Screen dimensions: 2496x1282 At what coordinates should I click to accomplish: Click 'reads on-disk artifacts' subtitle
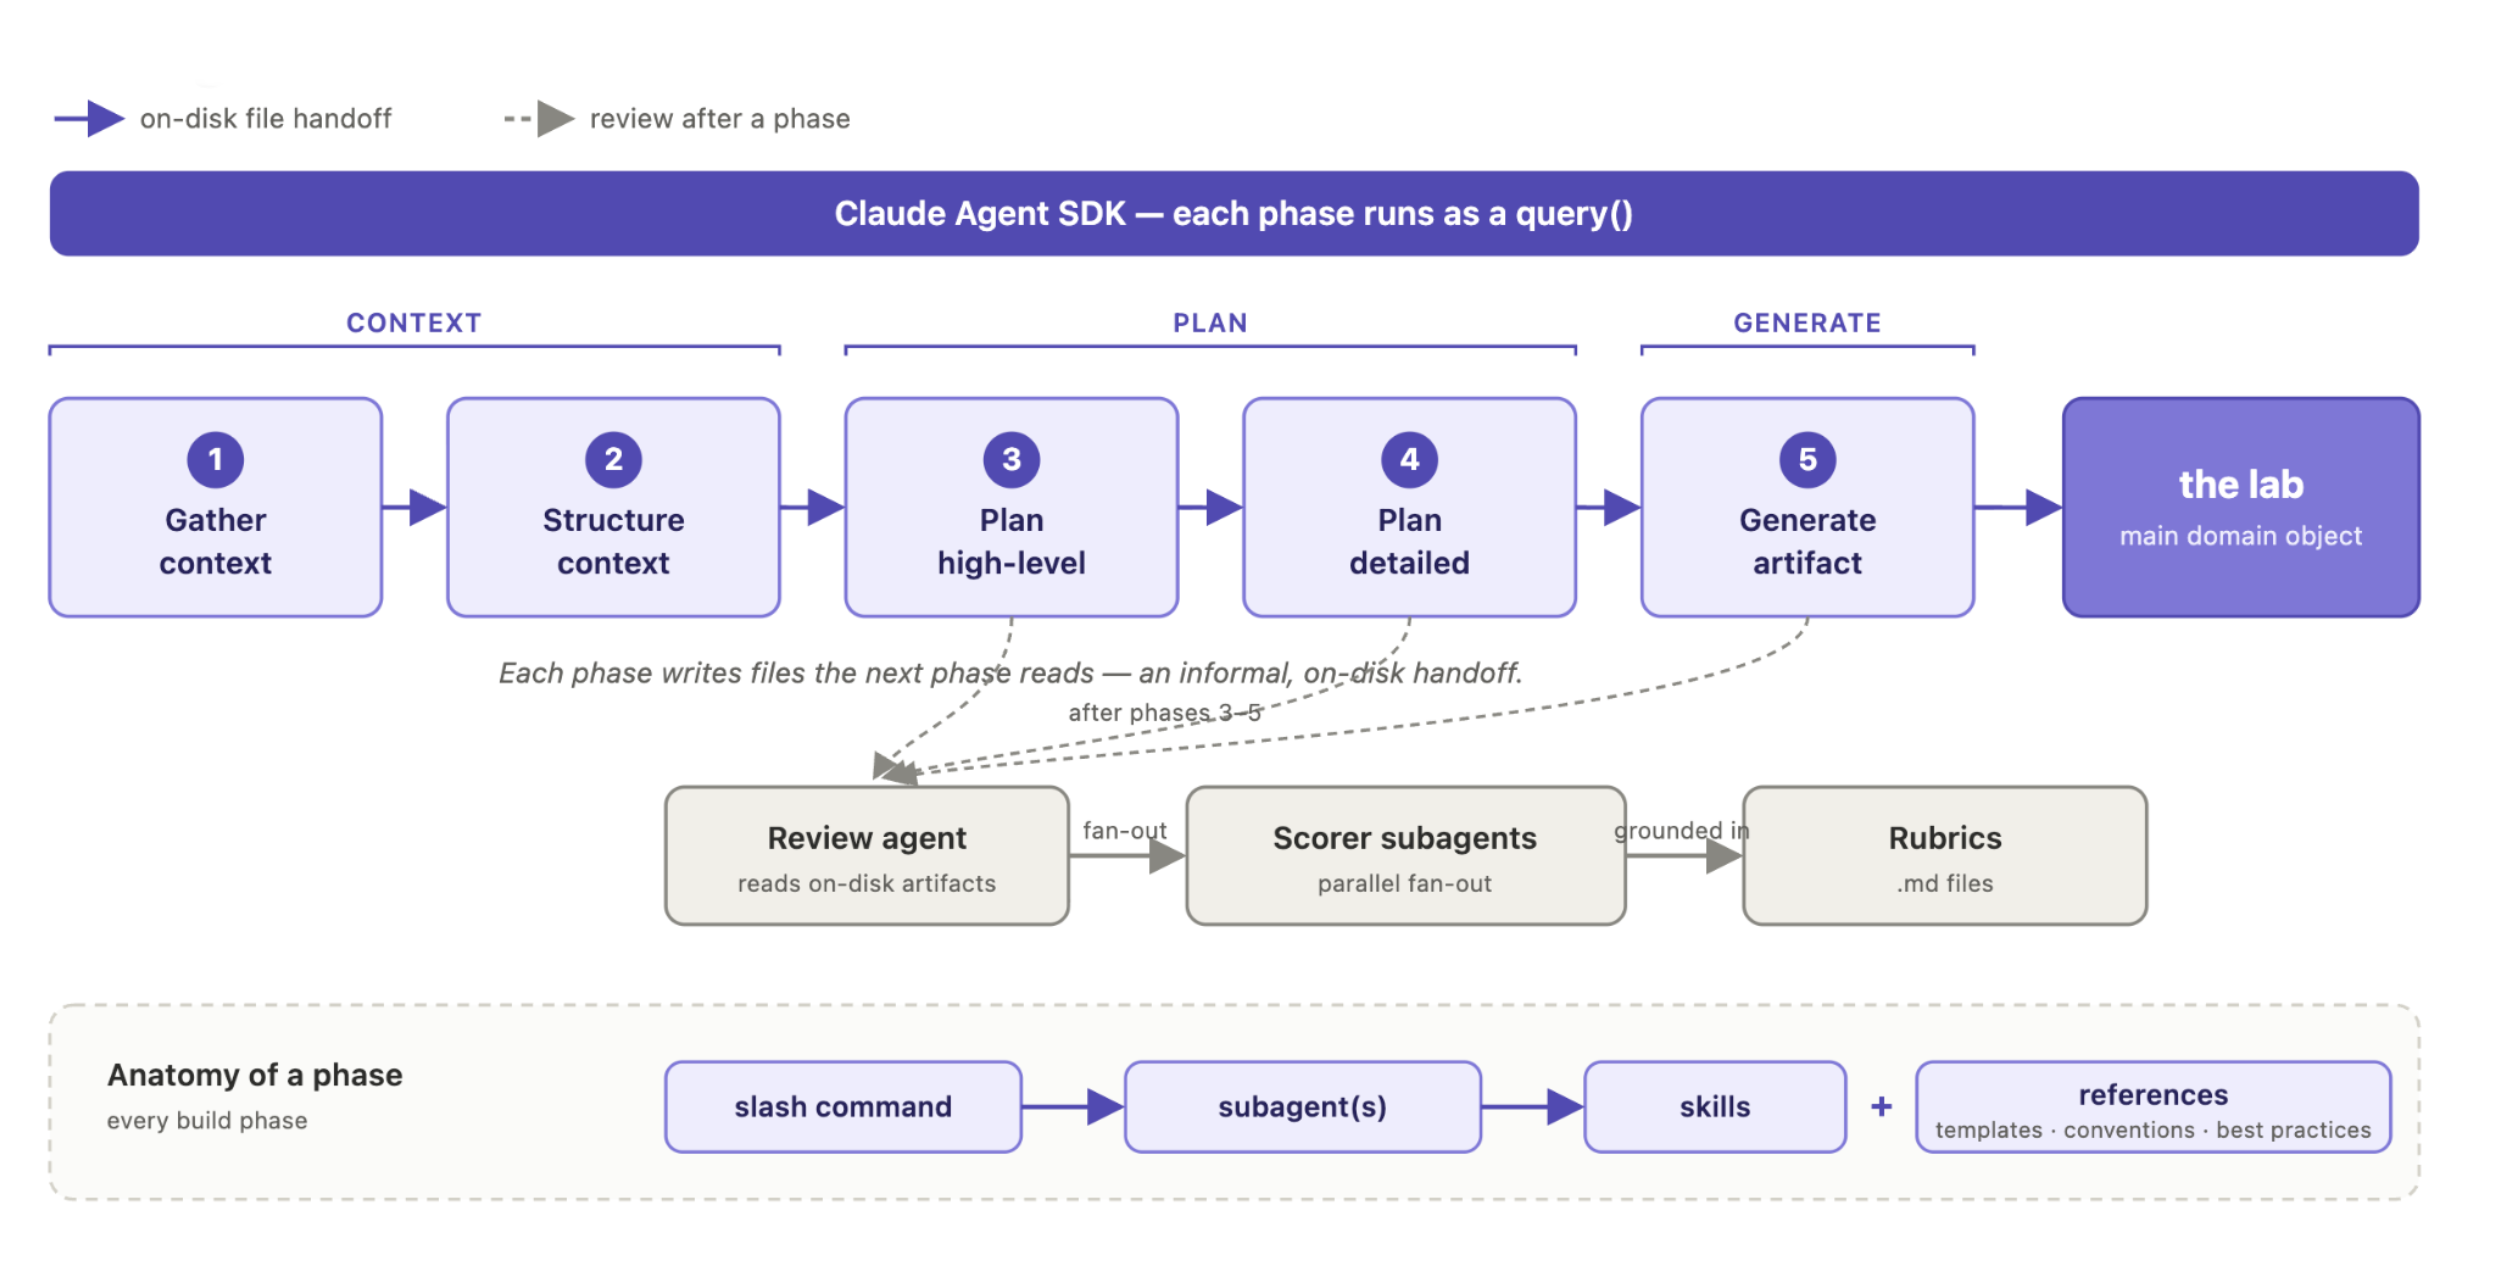coord(867,884)
